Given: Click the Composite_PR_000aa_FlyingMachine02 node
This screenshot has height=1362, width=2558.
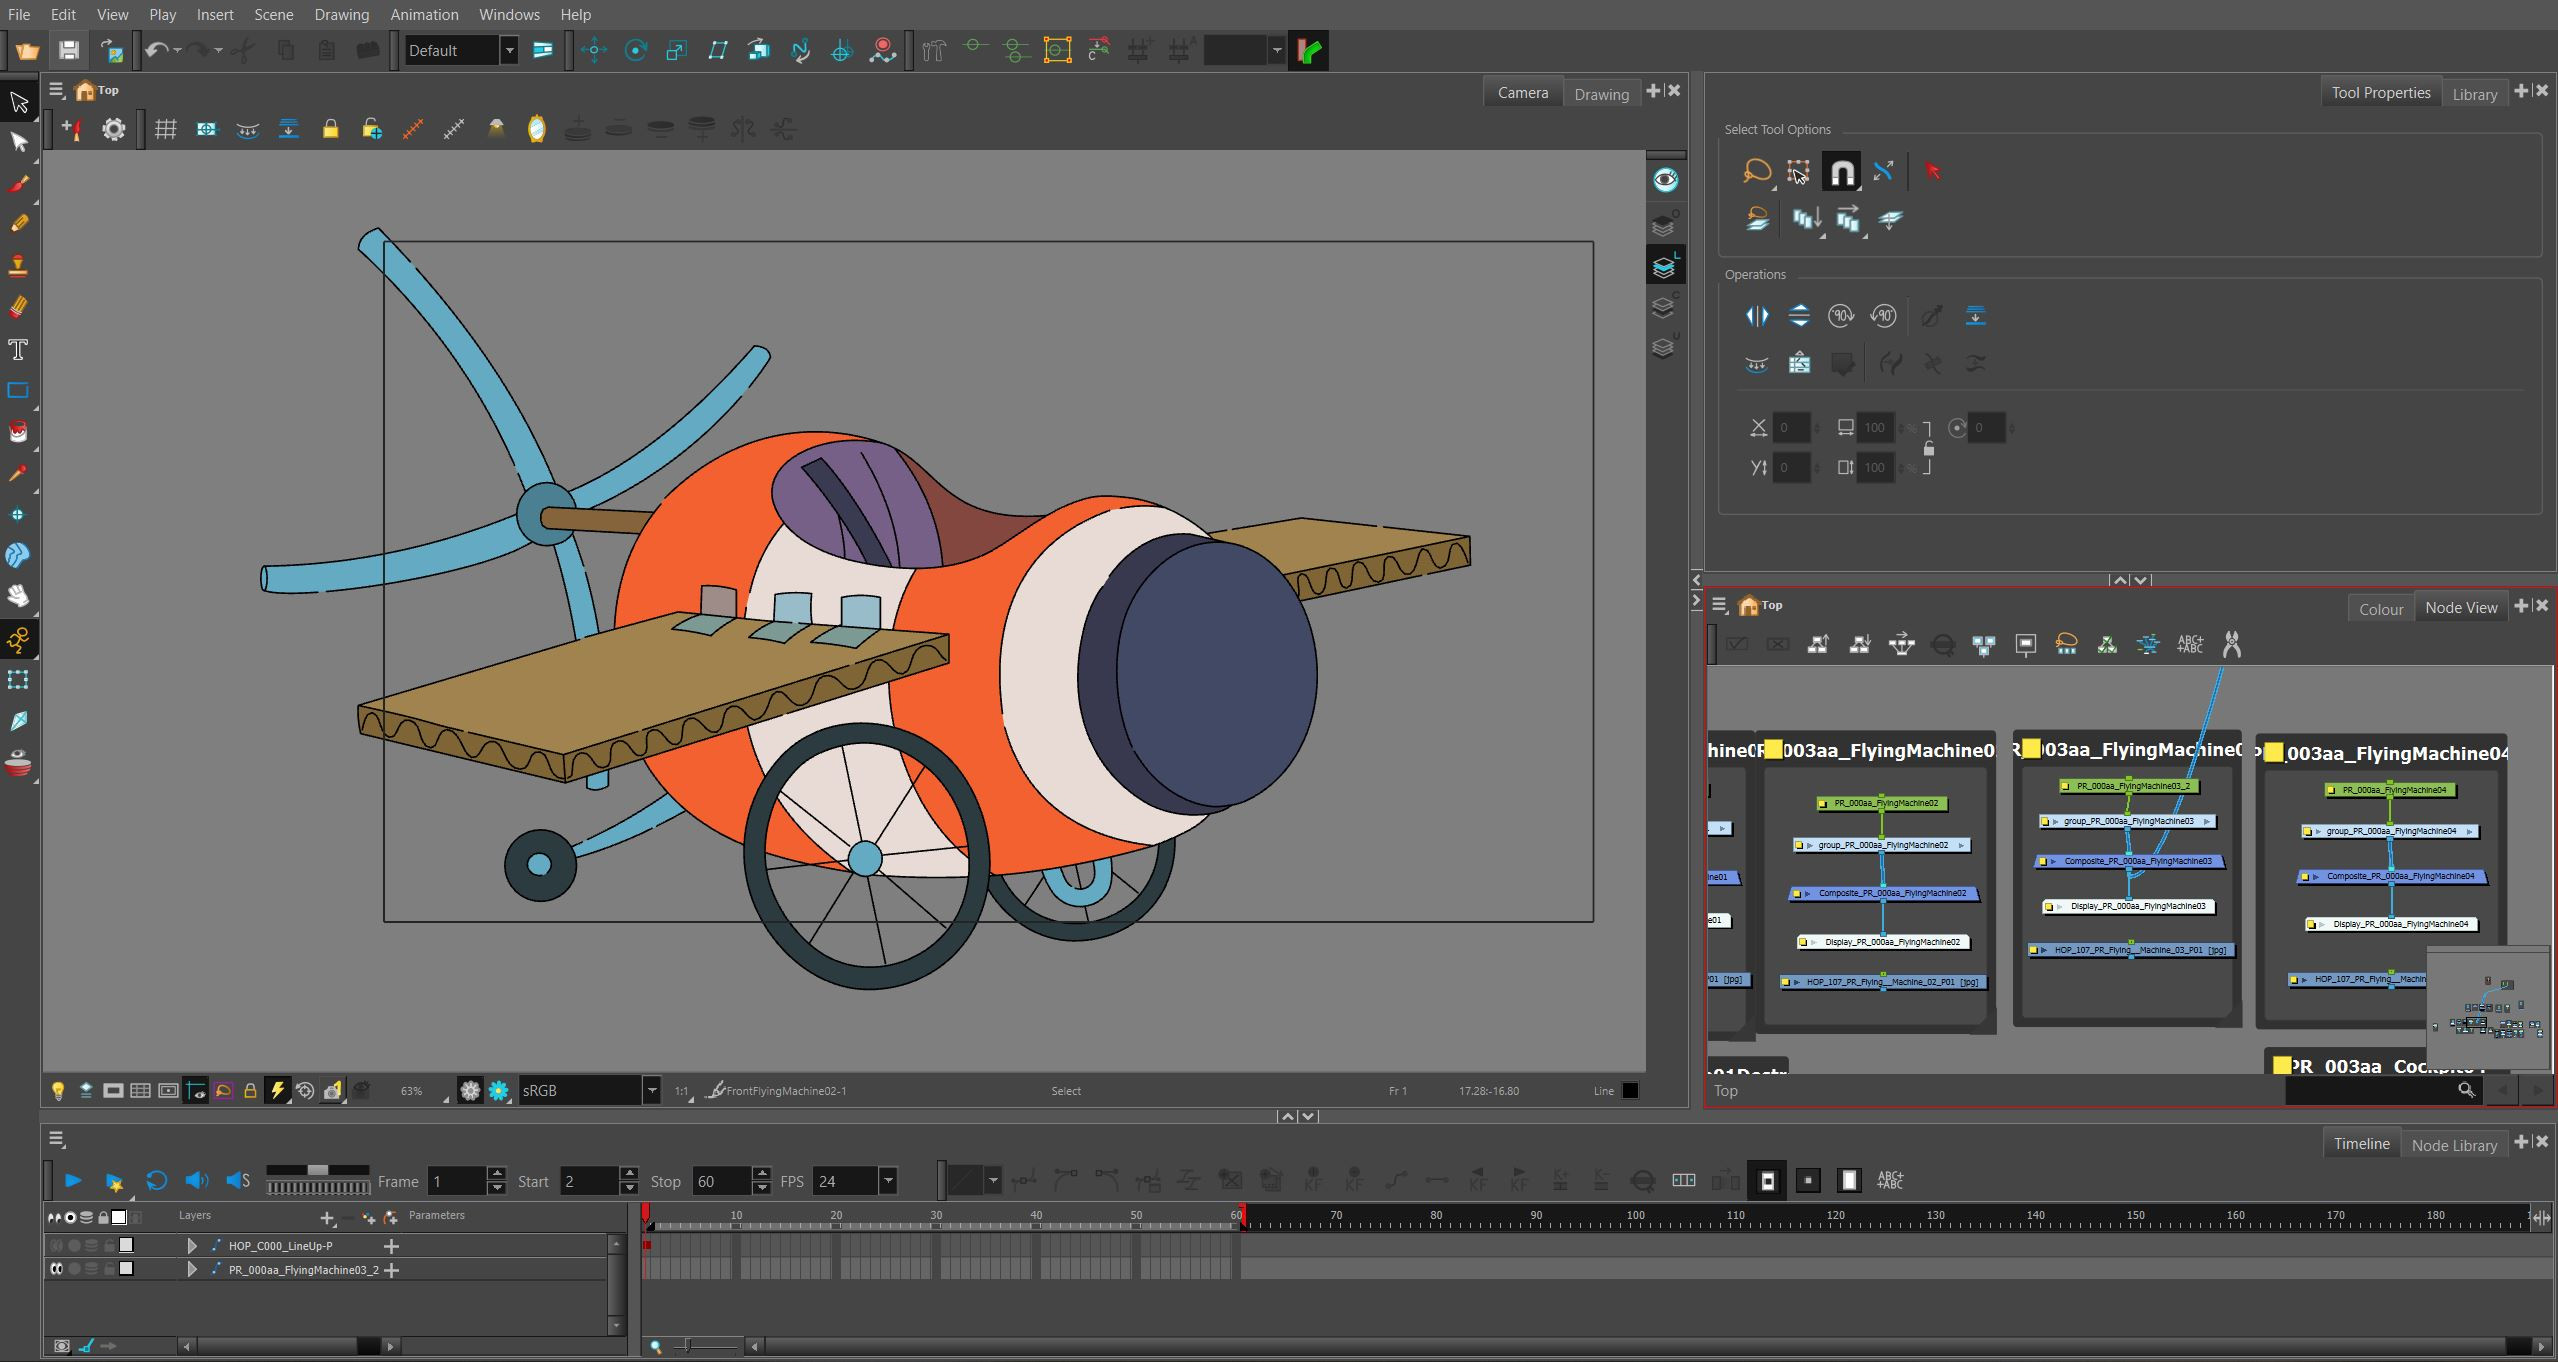Looking at the screenshot, I should 1884,894.
